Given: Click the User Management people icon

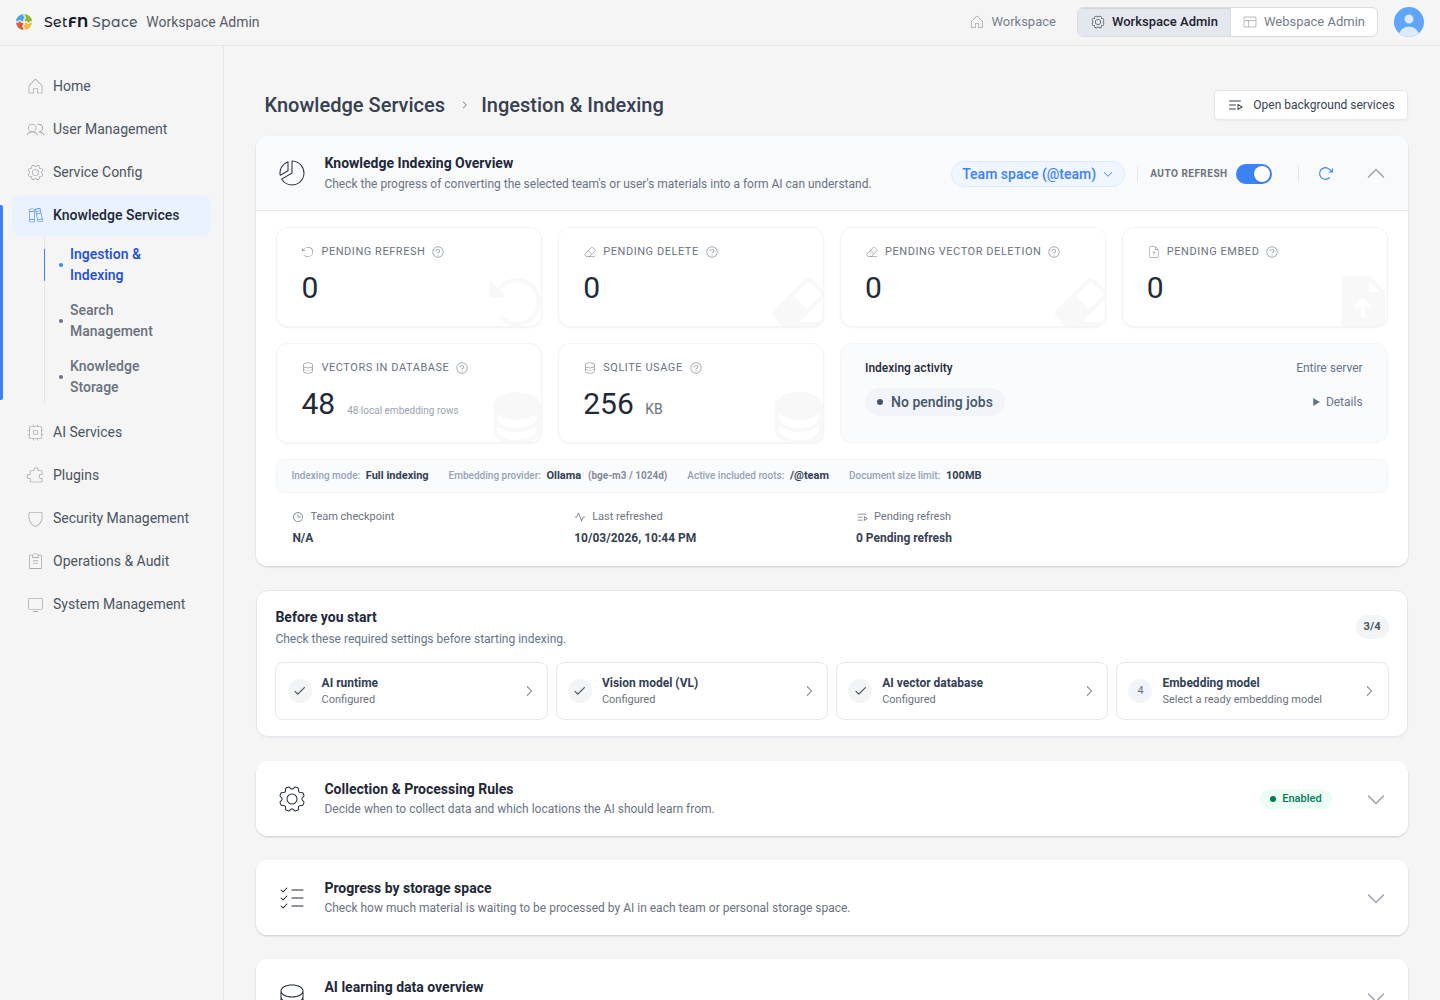Looking at the screenshot, I should click(x=36, y=129).
